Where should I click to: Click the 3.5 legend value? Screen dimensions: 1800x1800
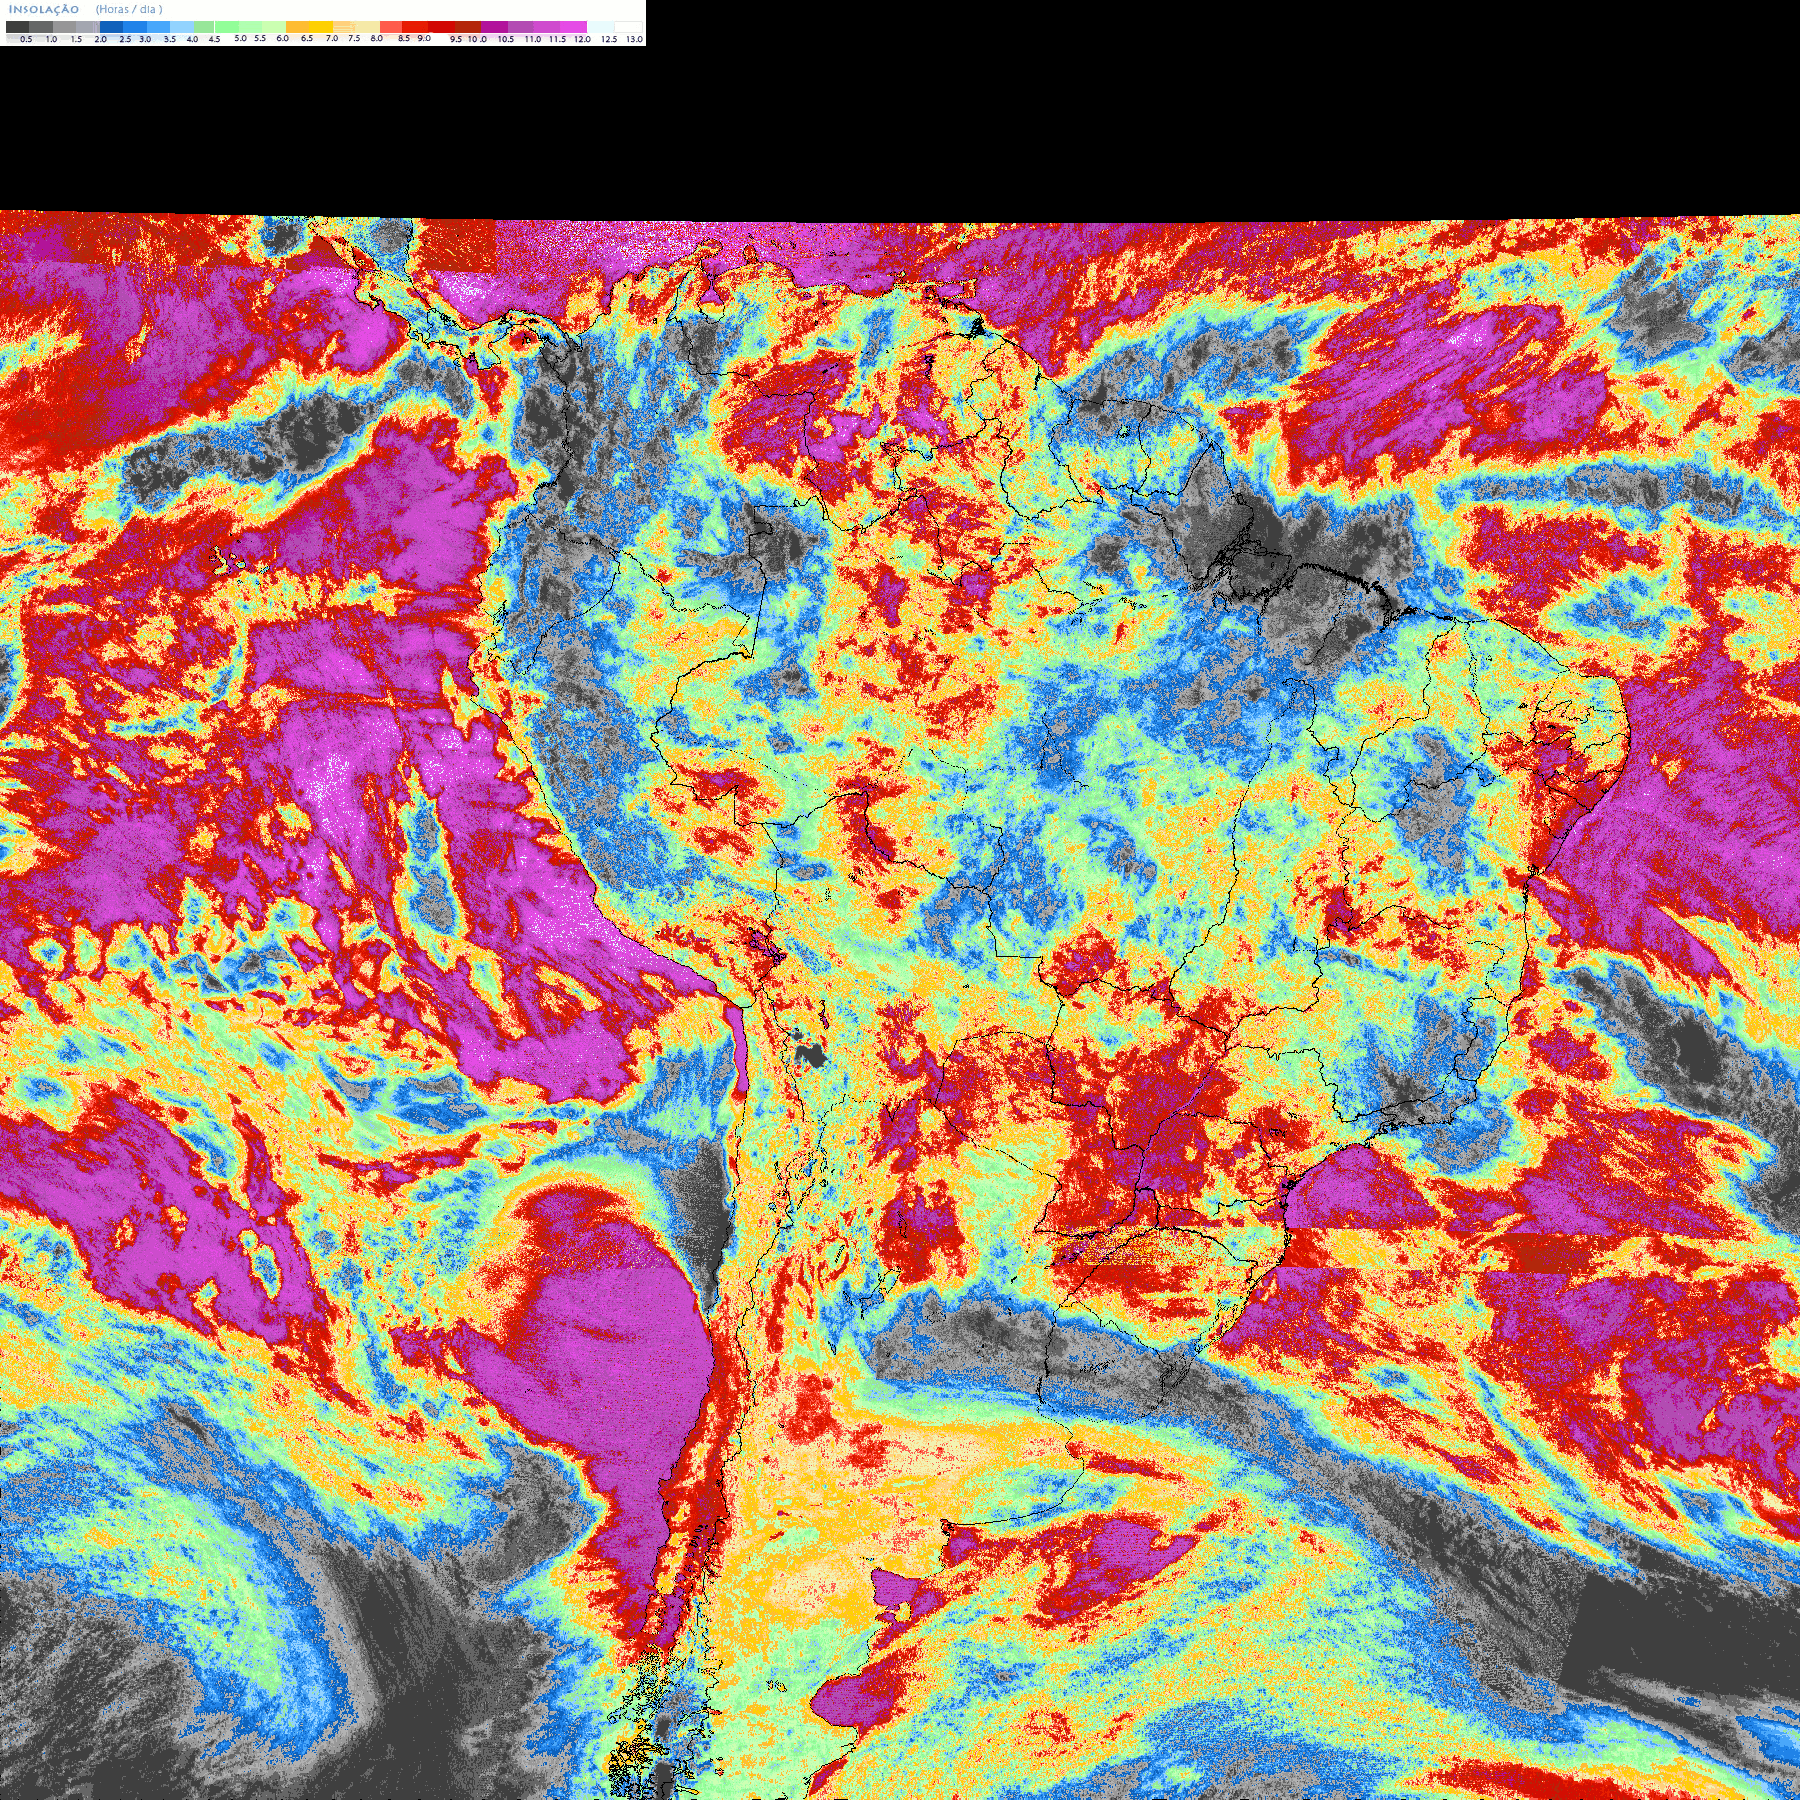170,39
